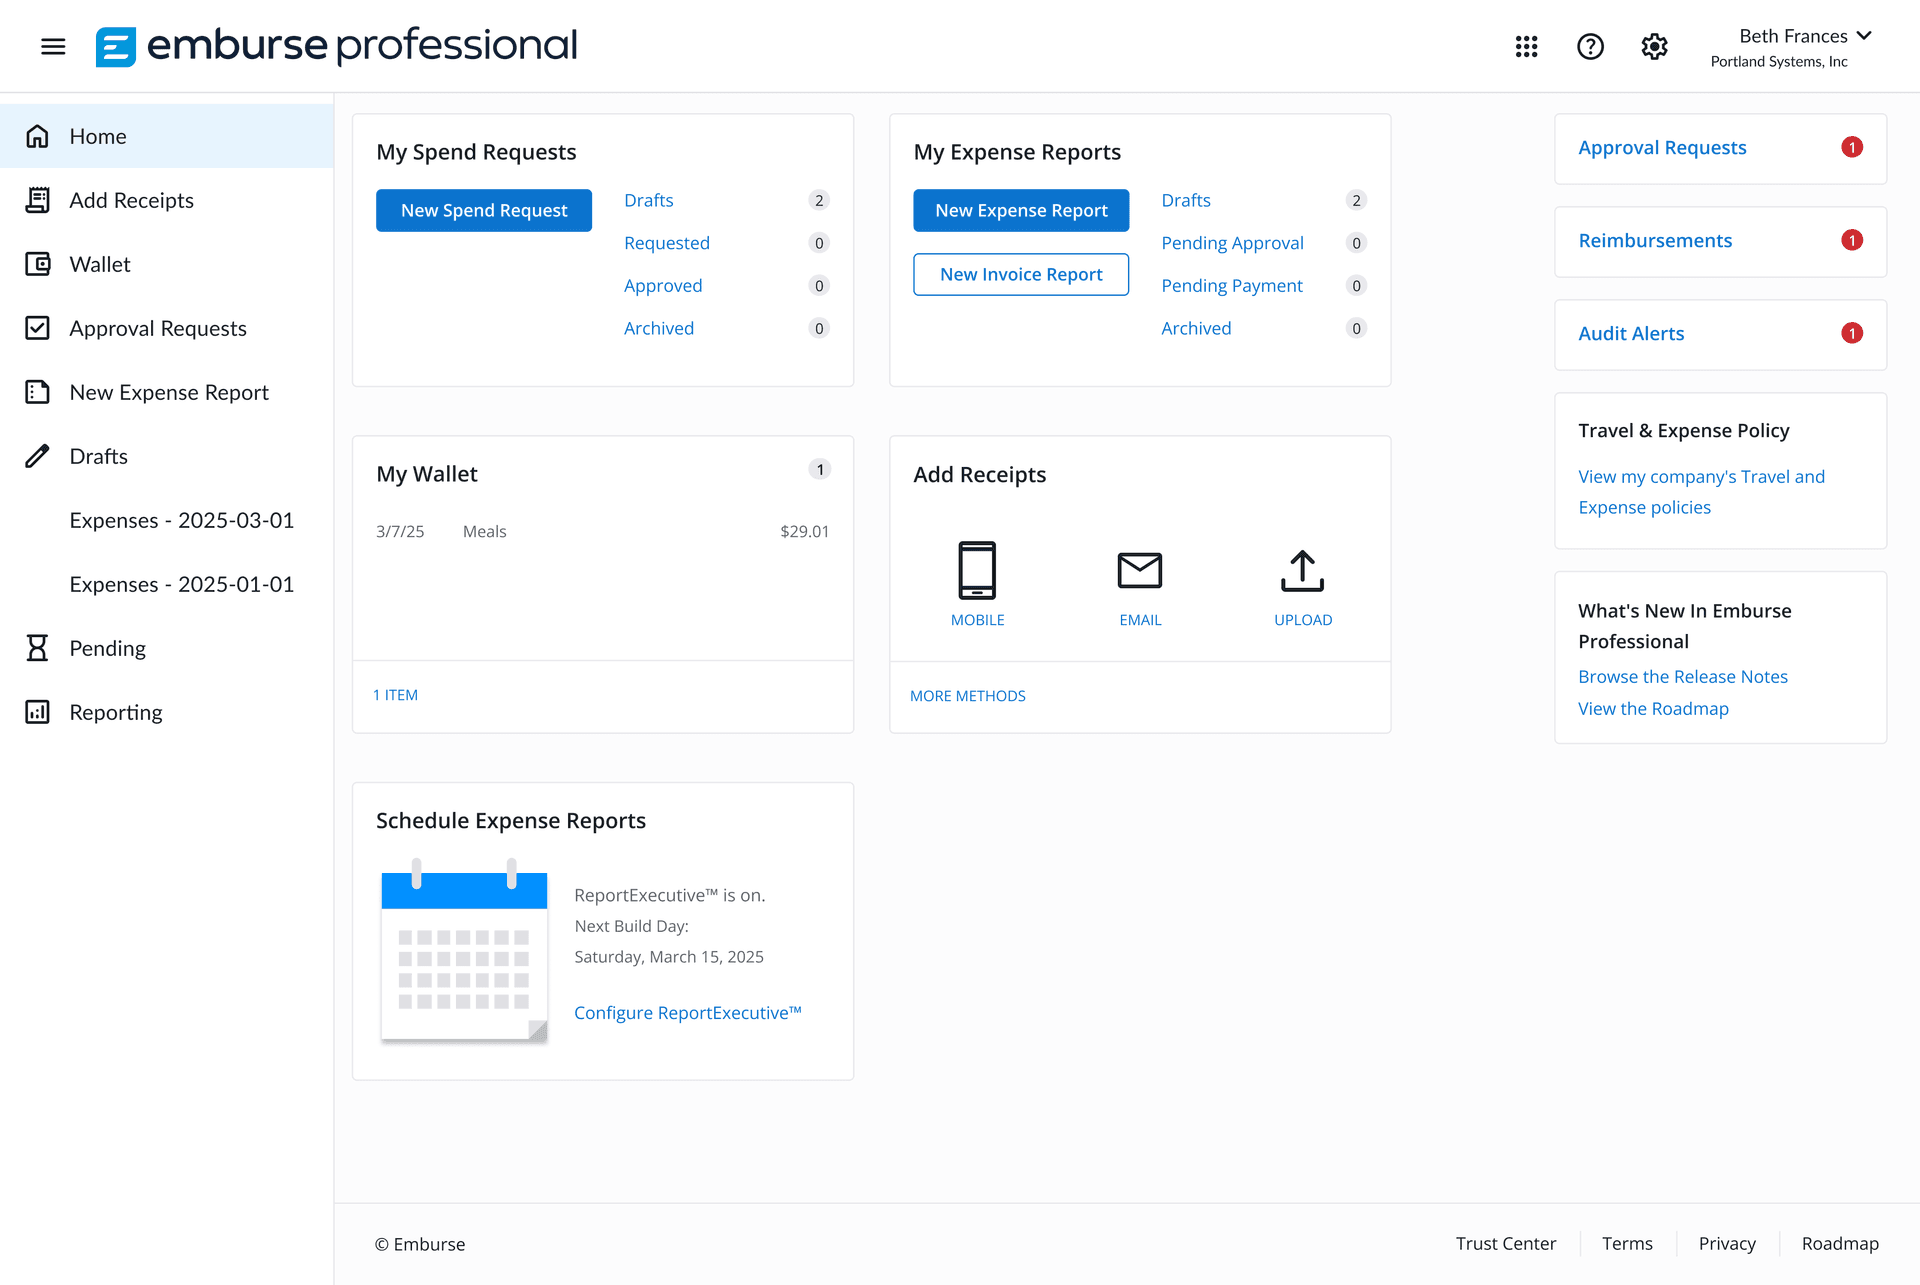The height and width of the screenshot is (1285, 1920).
Task: View Audit Alerts notification badge
Action: [1853, 333]
